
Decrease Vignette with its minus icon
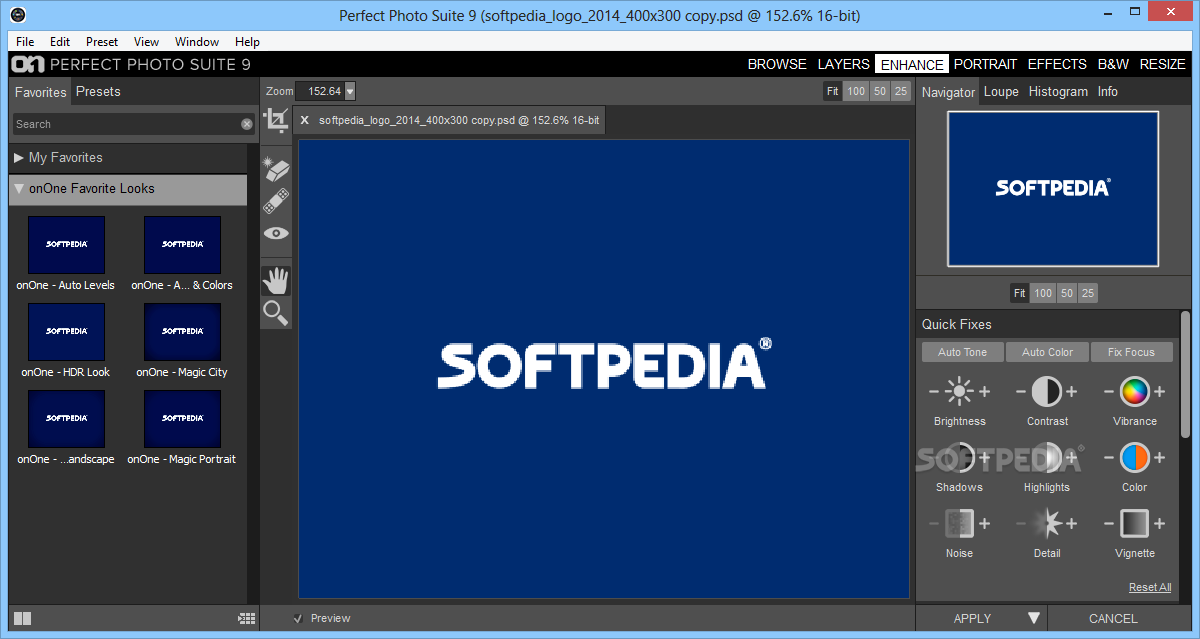(1109, 523)
